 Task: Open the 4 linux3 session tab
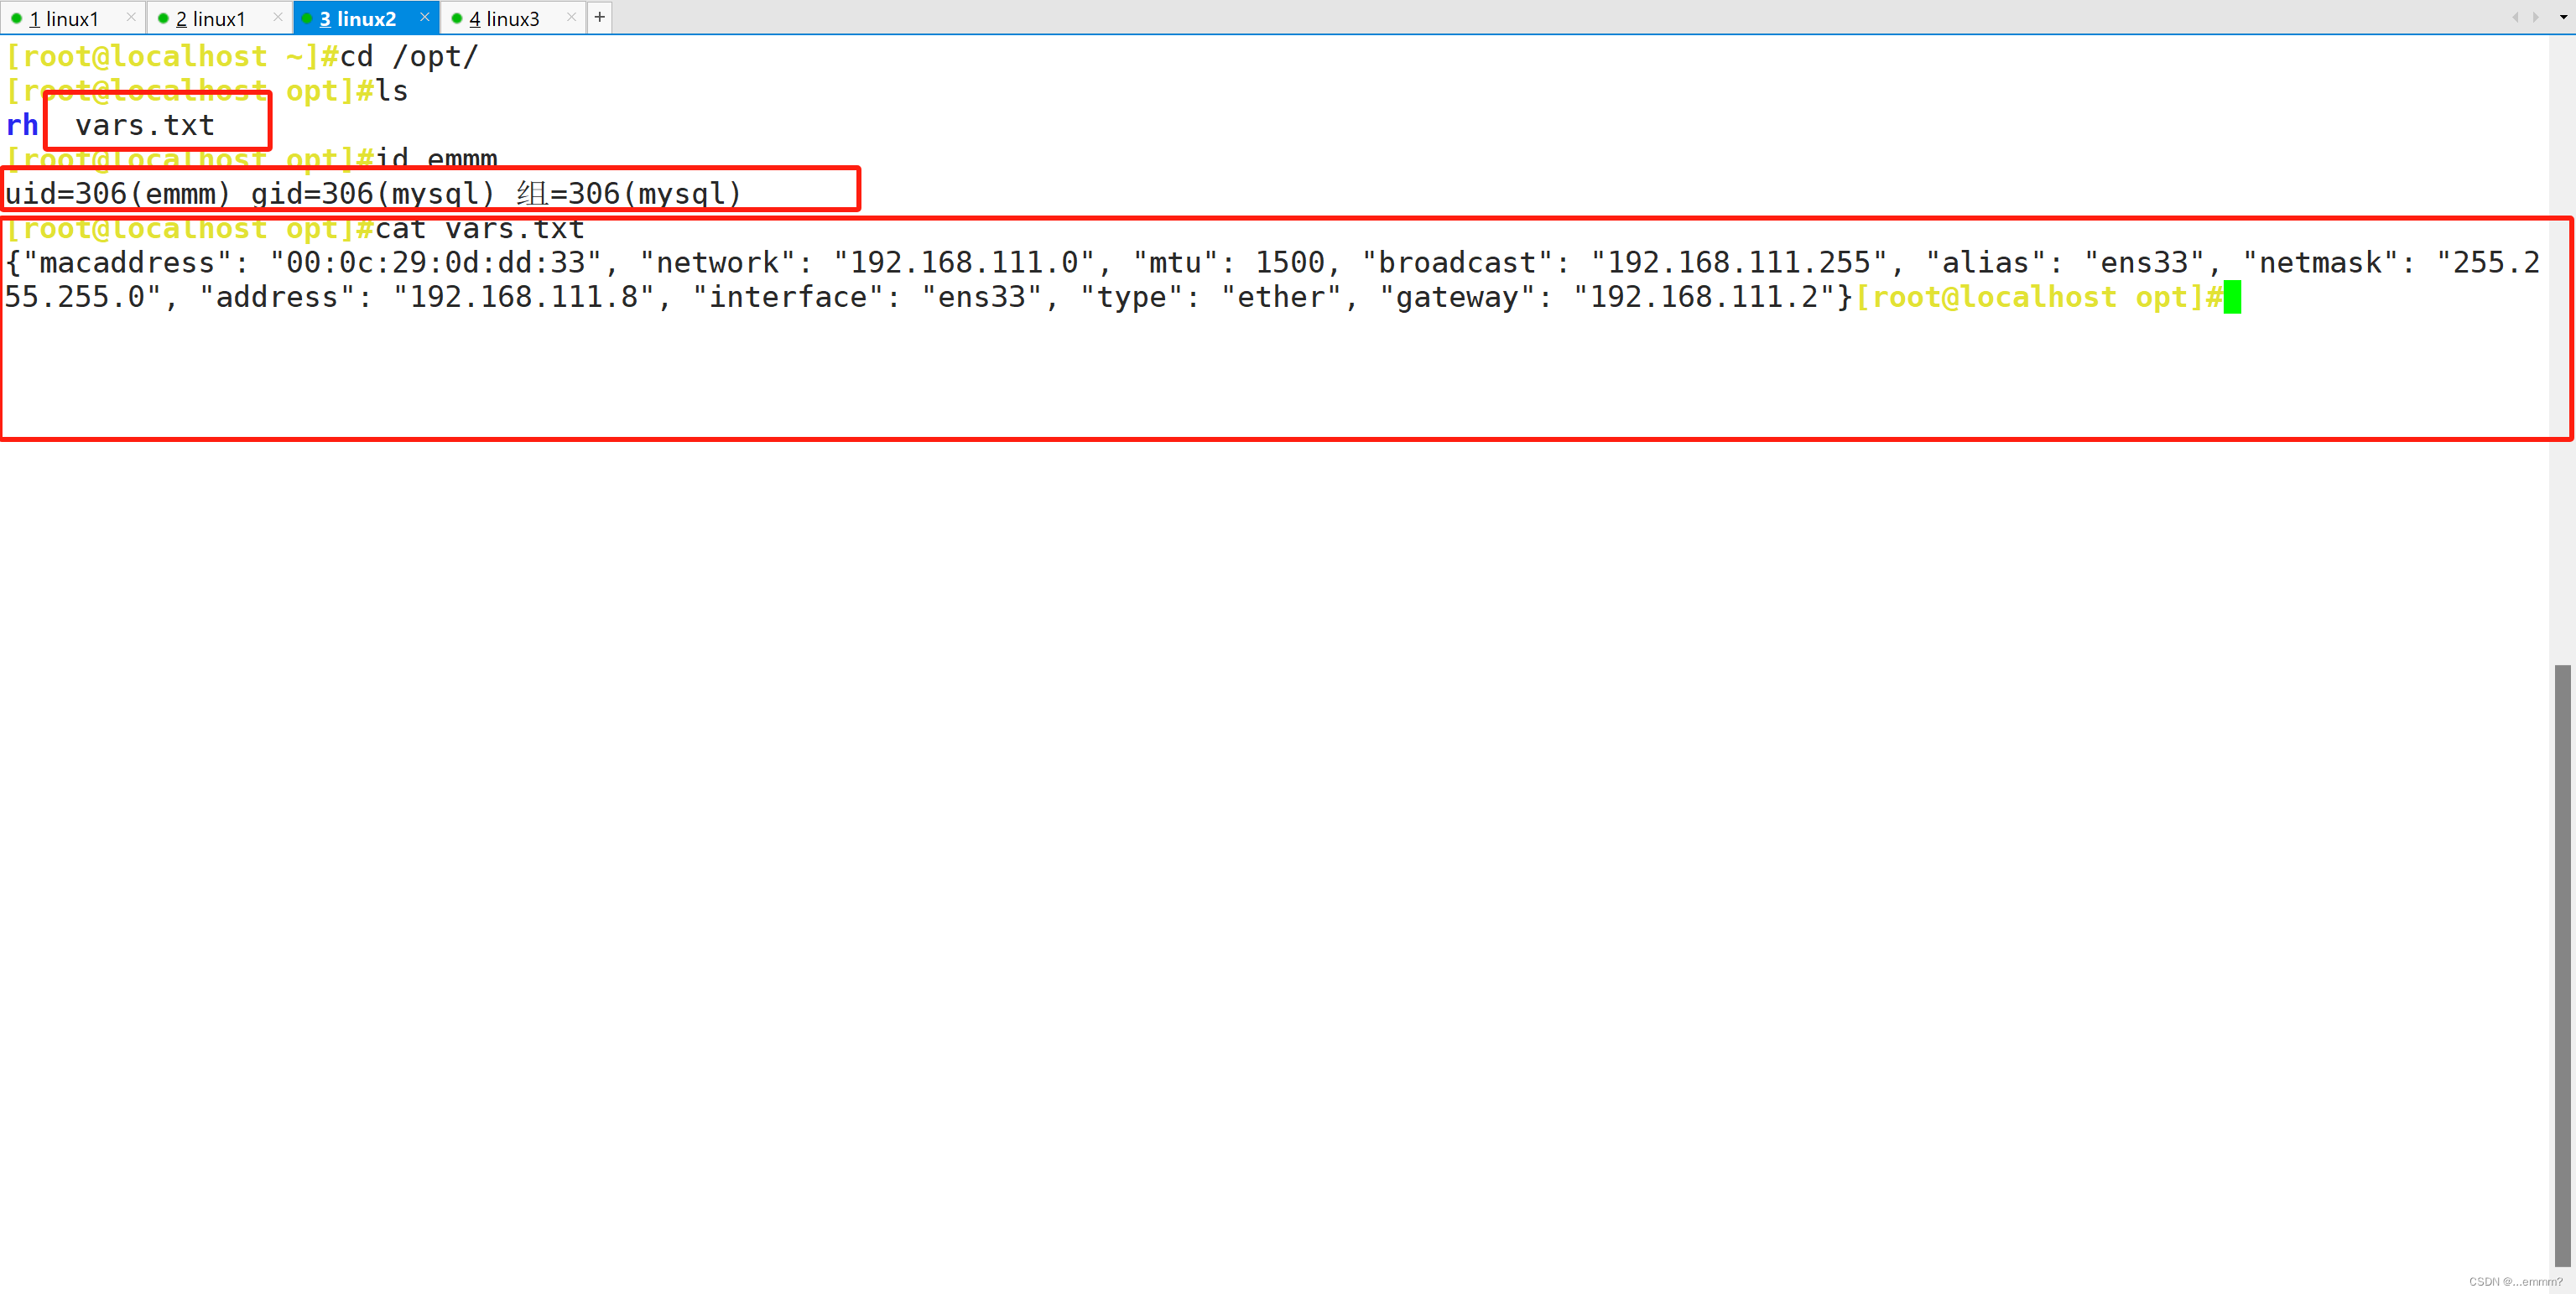point(504,19)
